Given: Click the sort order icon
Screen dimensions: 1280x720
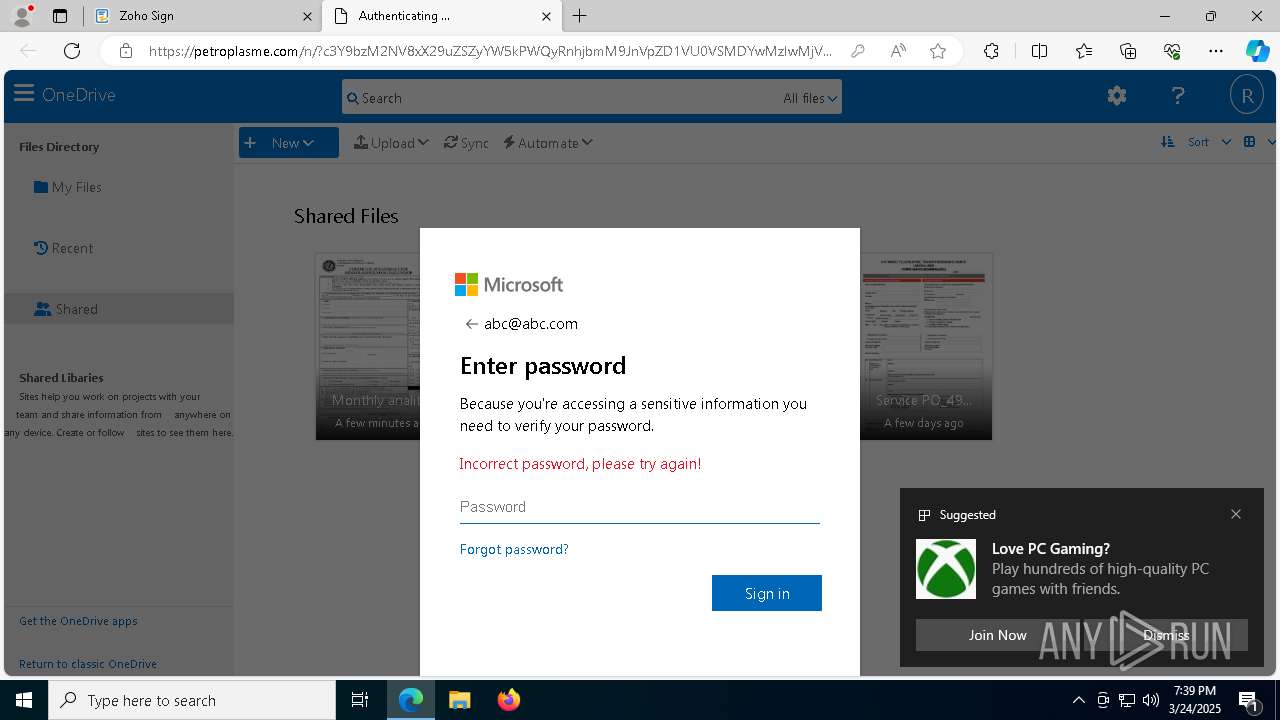Looking at the screenshot, I should click(1167, 142).
